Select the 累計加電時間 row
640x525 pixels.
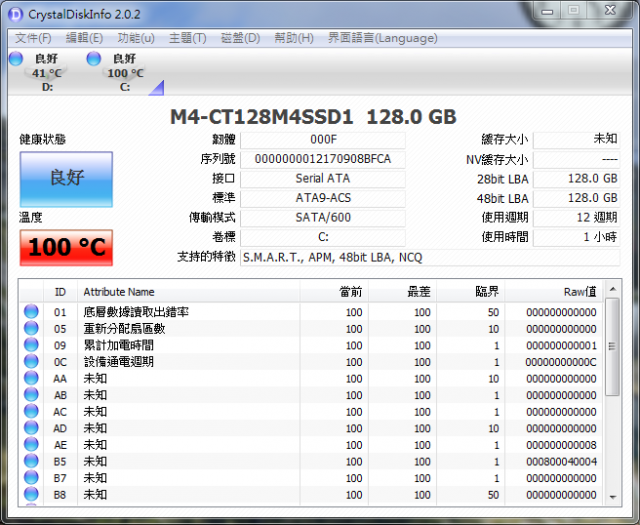click(x=311, y=345)
